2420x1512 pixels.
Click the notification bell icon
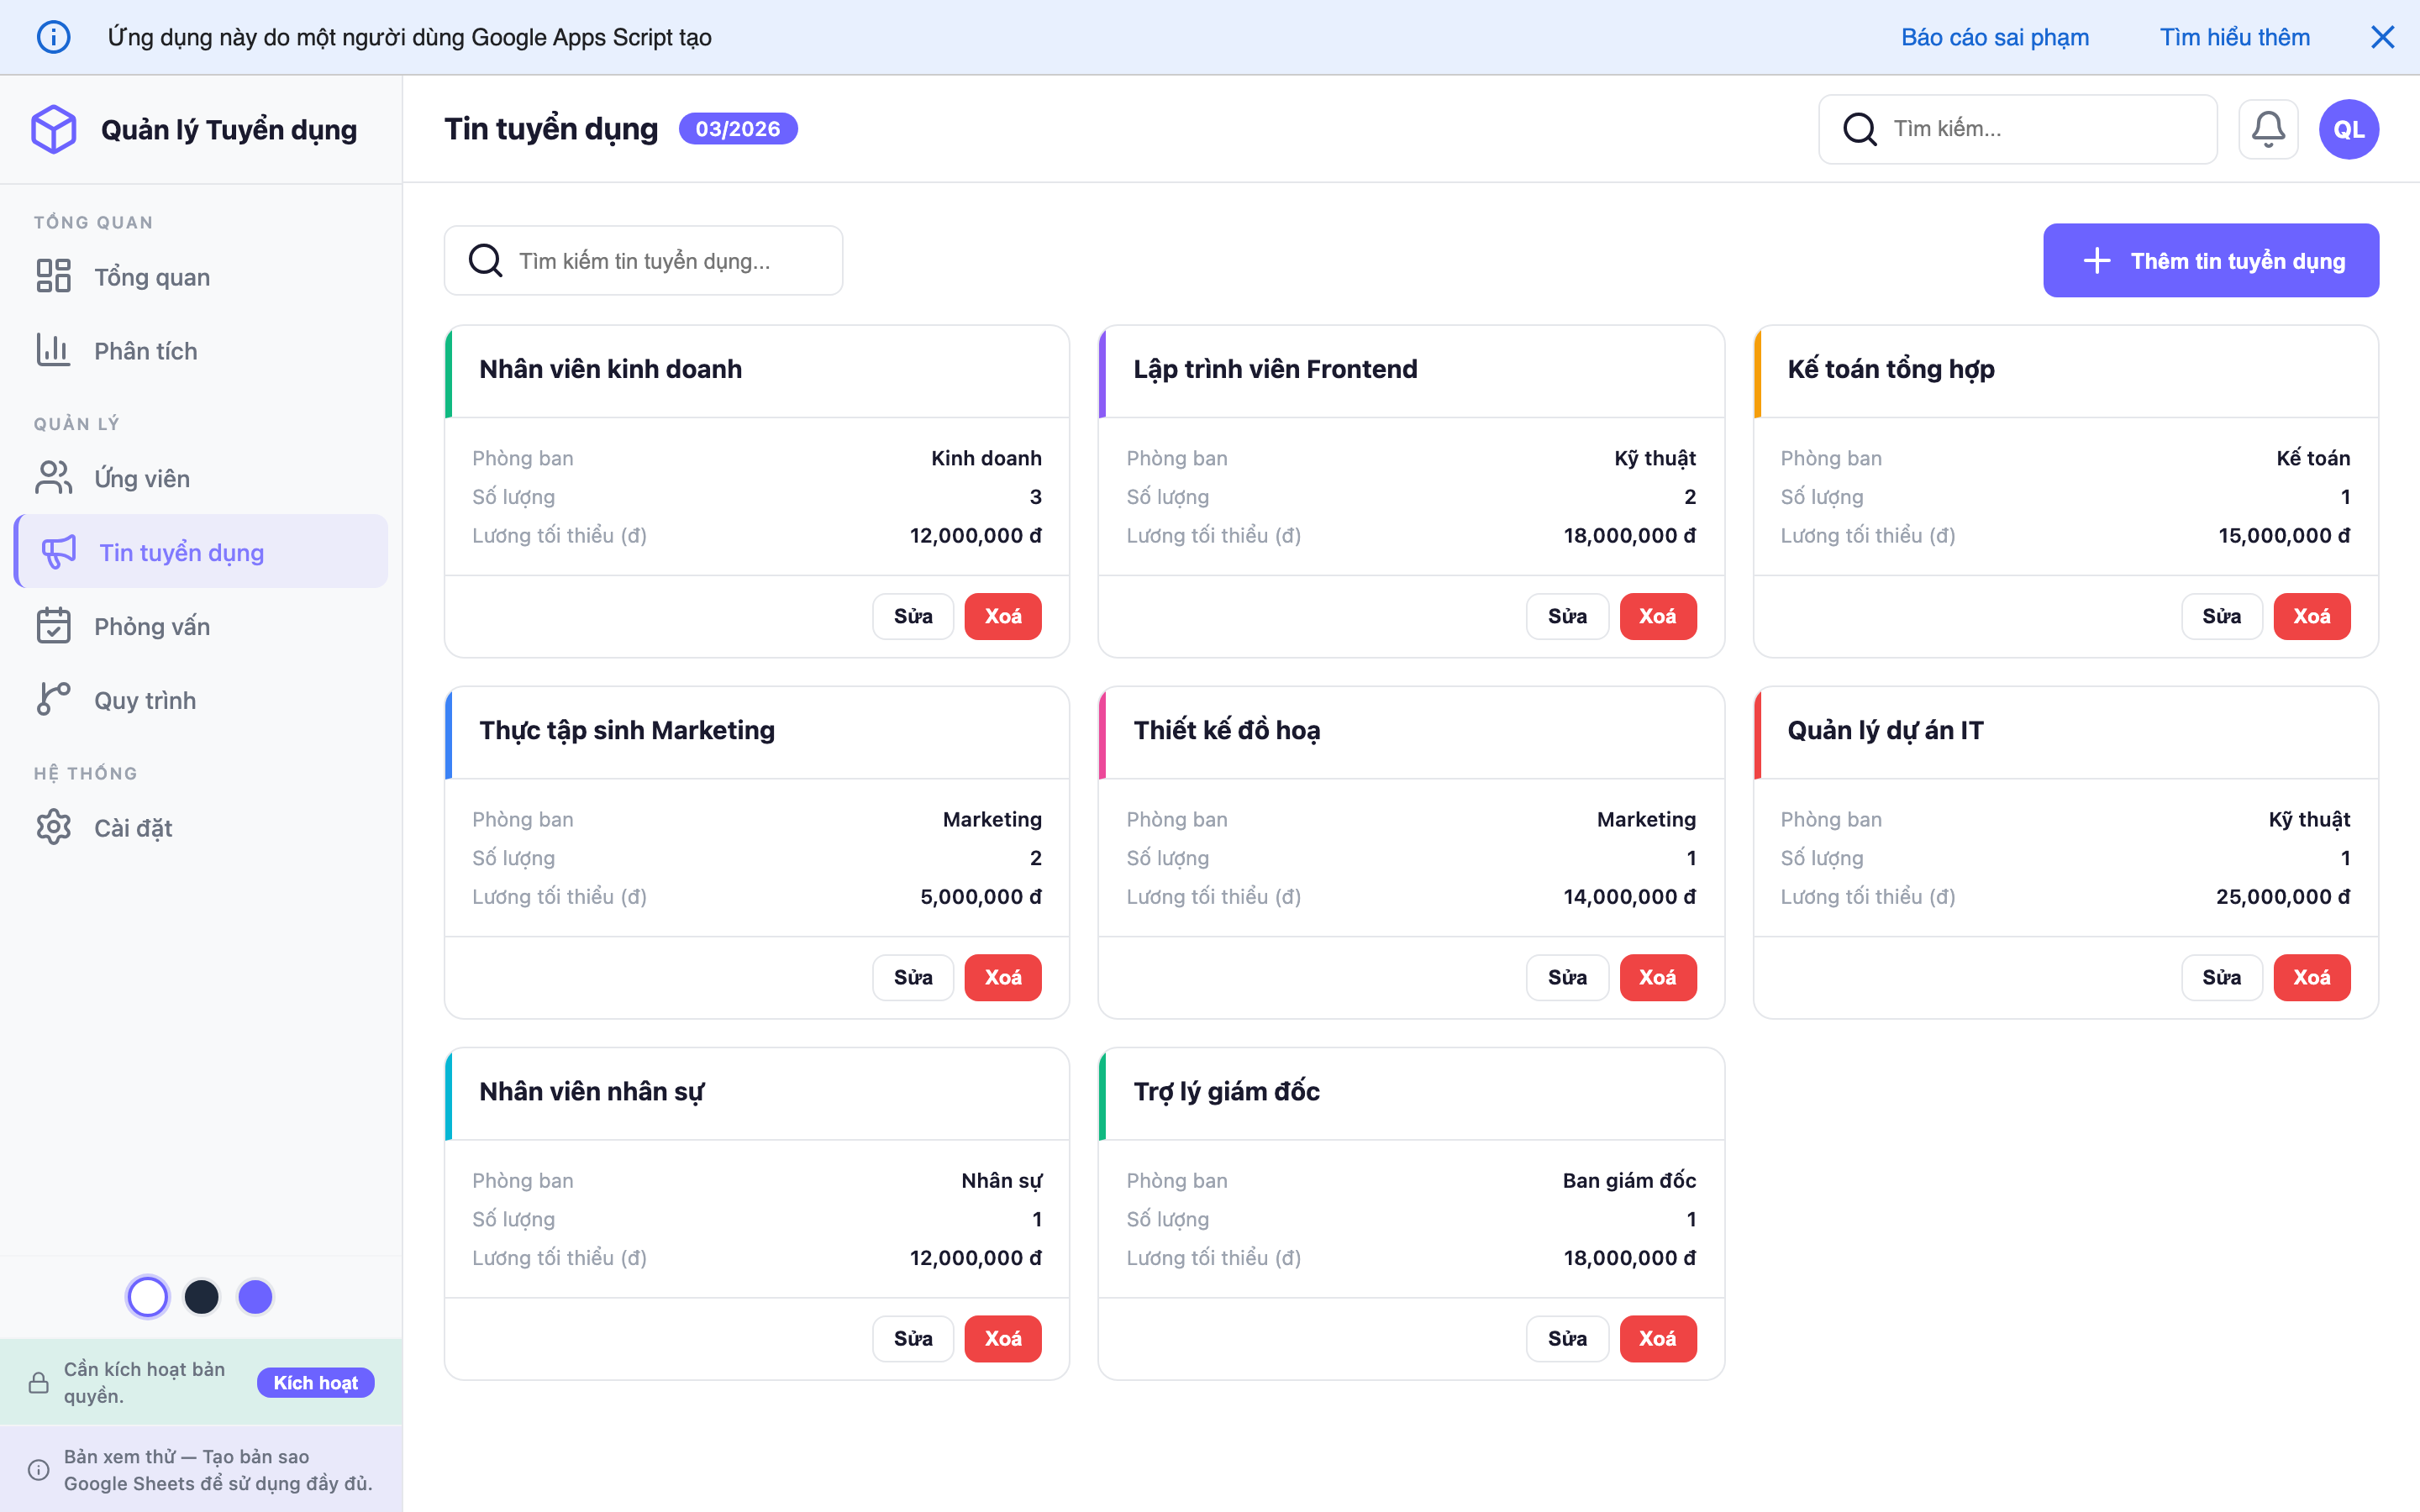[x=2268, y=128]
